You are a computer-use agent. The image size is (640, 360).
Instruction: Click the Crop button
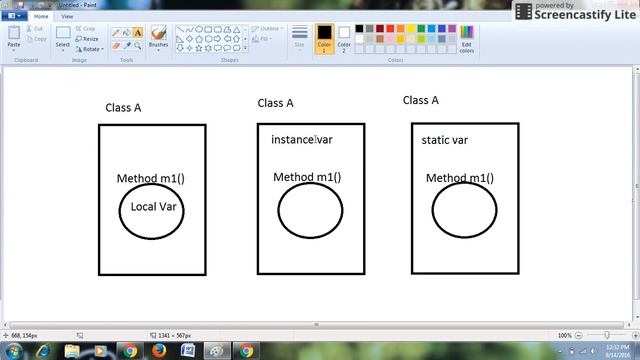click(85, 29)
